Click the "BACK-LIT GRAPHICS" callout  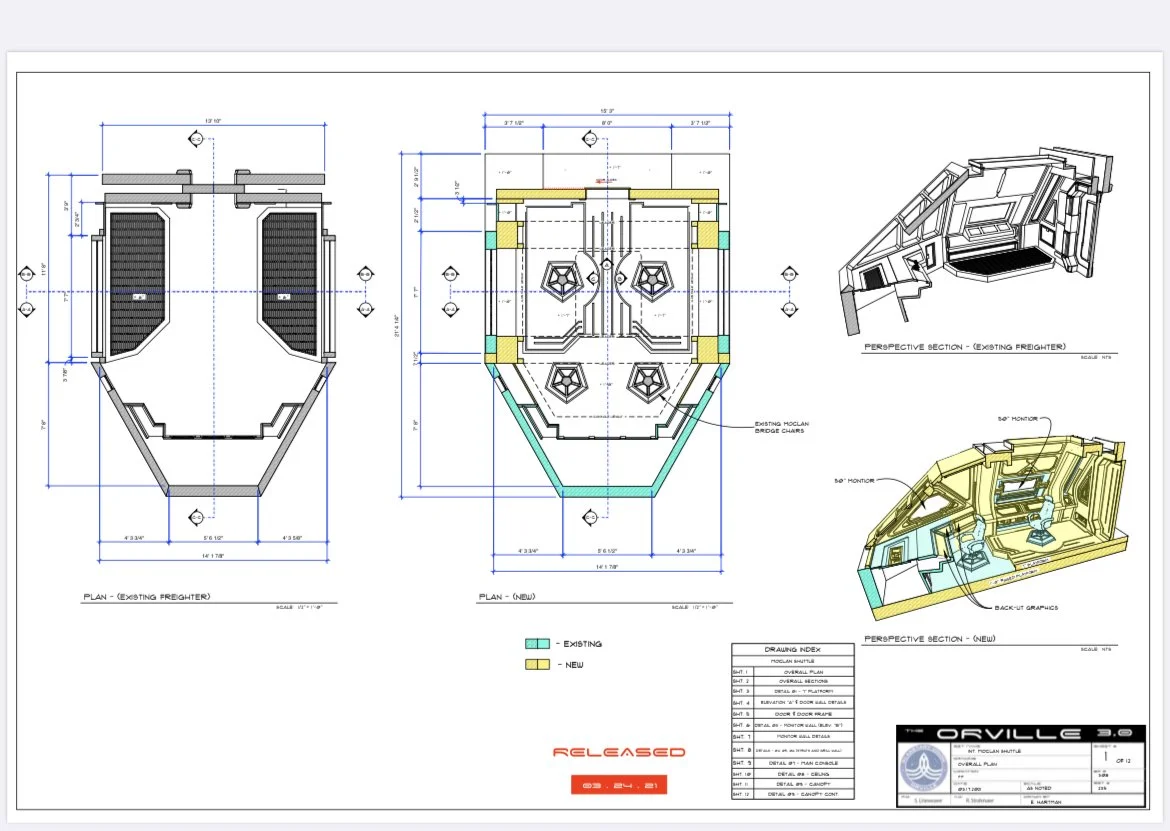click(x=1026, y=608)
